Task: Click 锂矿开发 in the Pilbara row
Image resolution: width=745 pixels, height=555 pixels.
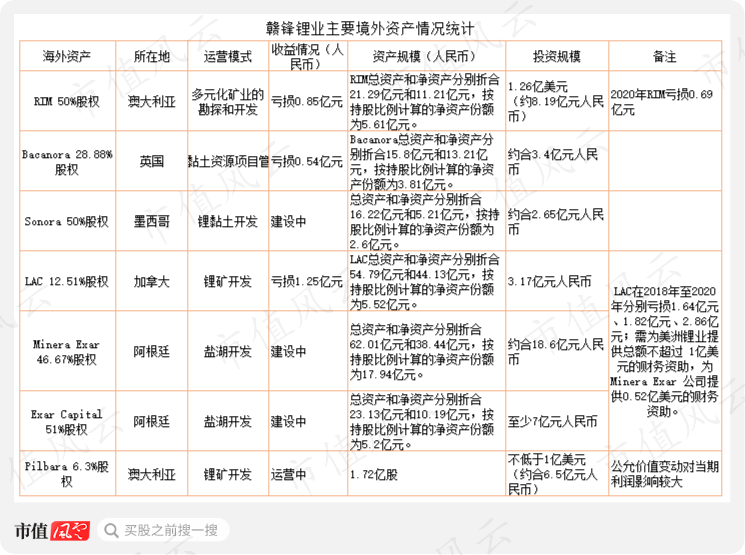Action: (x=228, y=474)
